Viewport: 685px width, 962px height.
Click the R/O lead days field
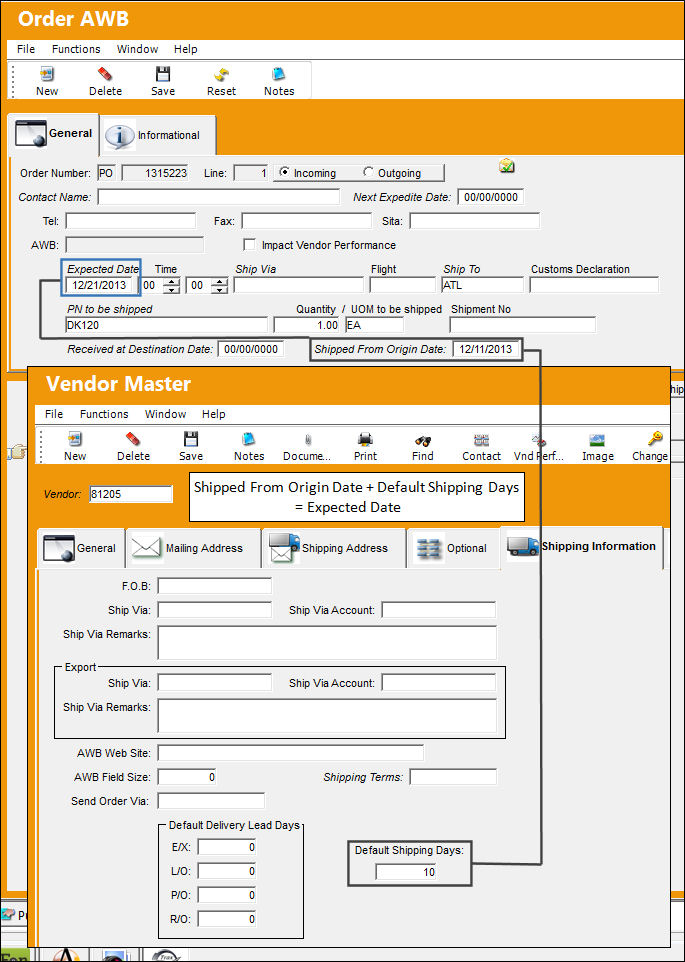point(227,919)
